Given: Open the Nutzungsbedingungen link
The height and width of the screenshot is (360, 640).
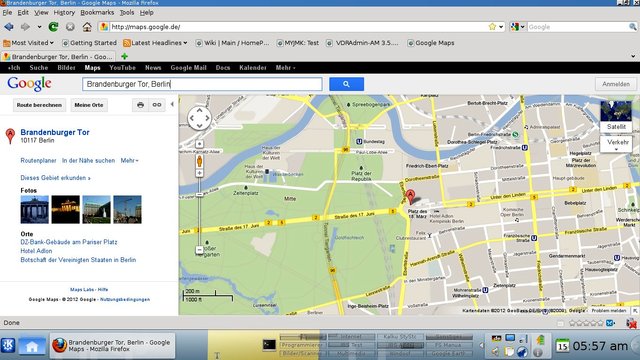Looking at the screenshot, I should pyautogui.click(x=125, y=299).
